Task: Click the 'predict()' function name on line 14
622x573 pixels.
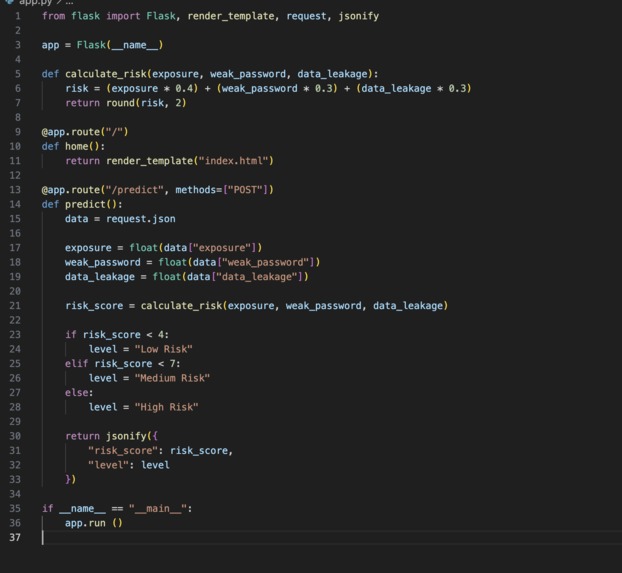Action: click(91, 204)
